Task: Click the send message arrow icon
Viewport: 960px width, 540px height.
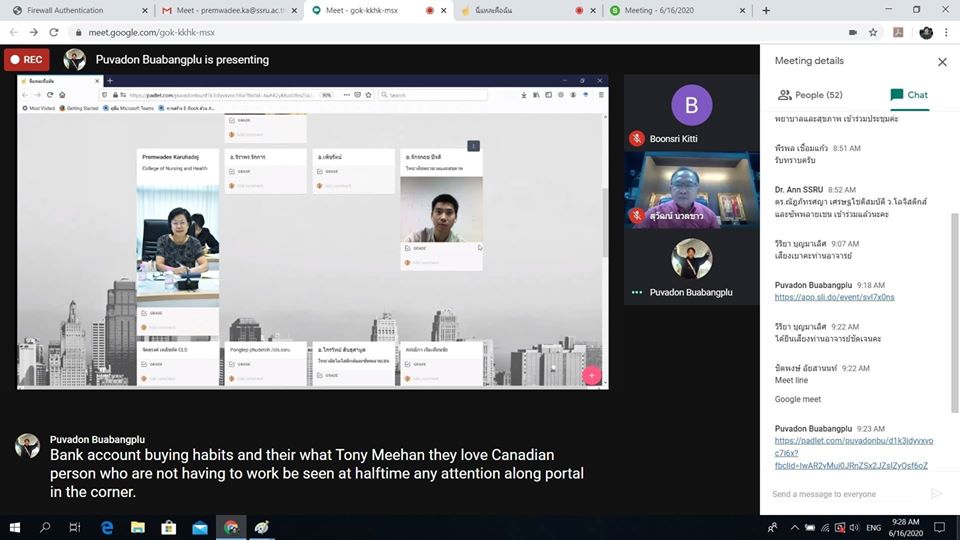Action: point(936,494)
